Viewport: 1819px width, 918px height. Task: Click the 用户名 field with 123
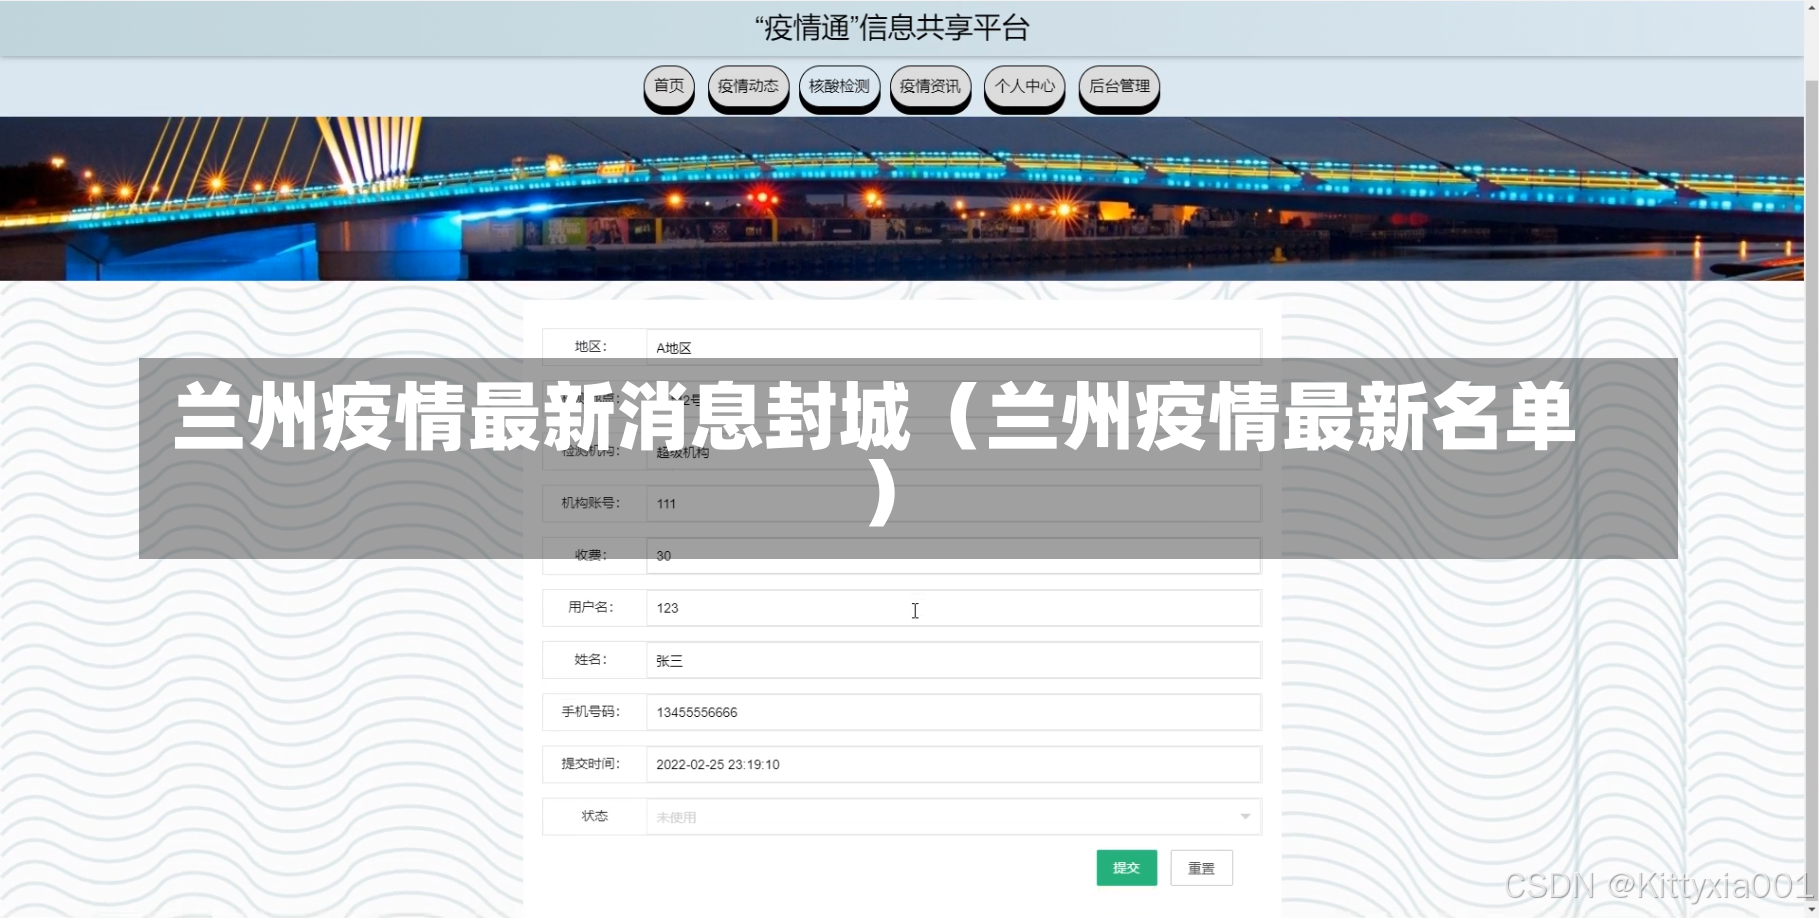(953, 608)
